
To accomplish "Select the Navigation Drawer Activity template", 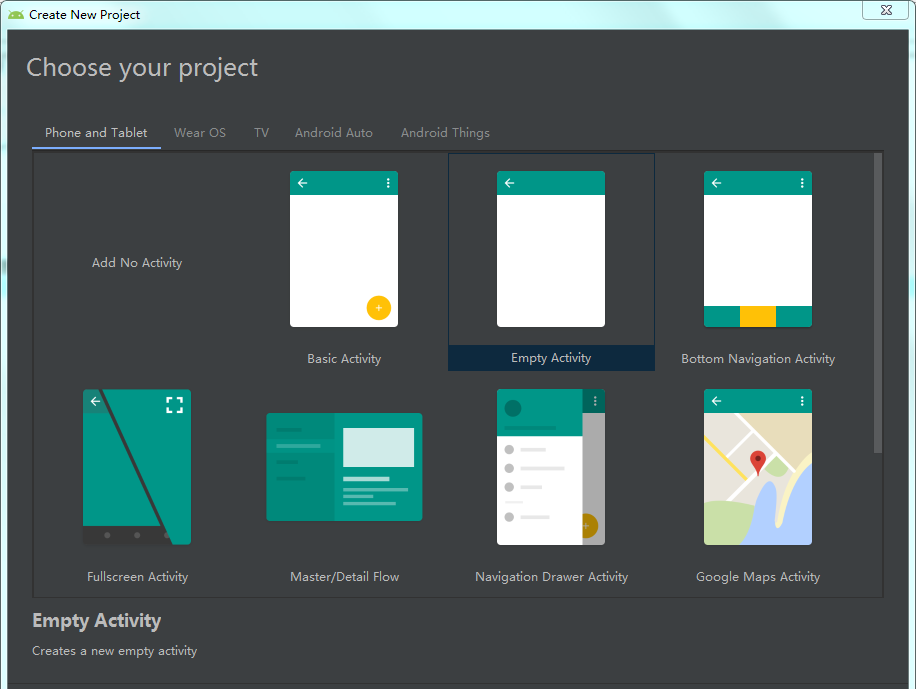I will [x=551, y=467].
